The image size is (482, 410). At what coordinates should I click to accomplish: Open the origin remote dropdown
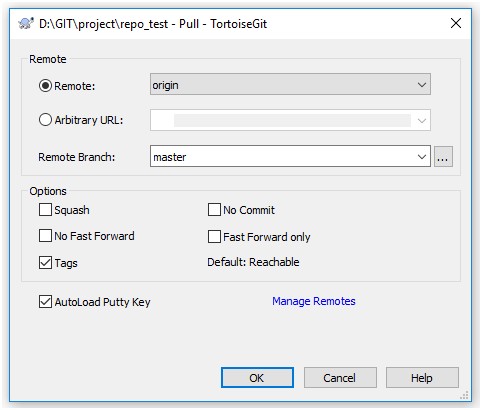tap(290, 84)
